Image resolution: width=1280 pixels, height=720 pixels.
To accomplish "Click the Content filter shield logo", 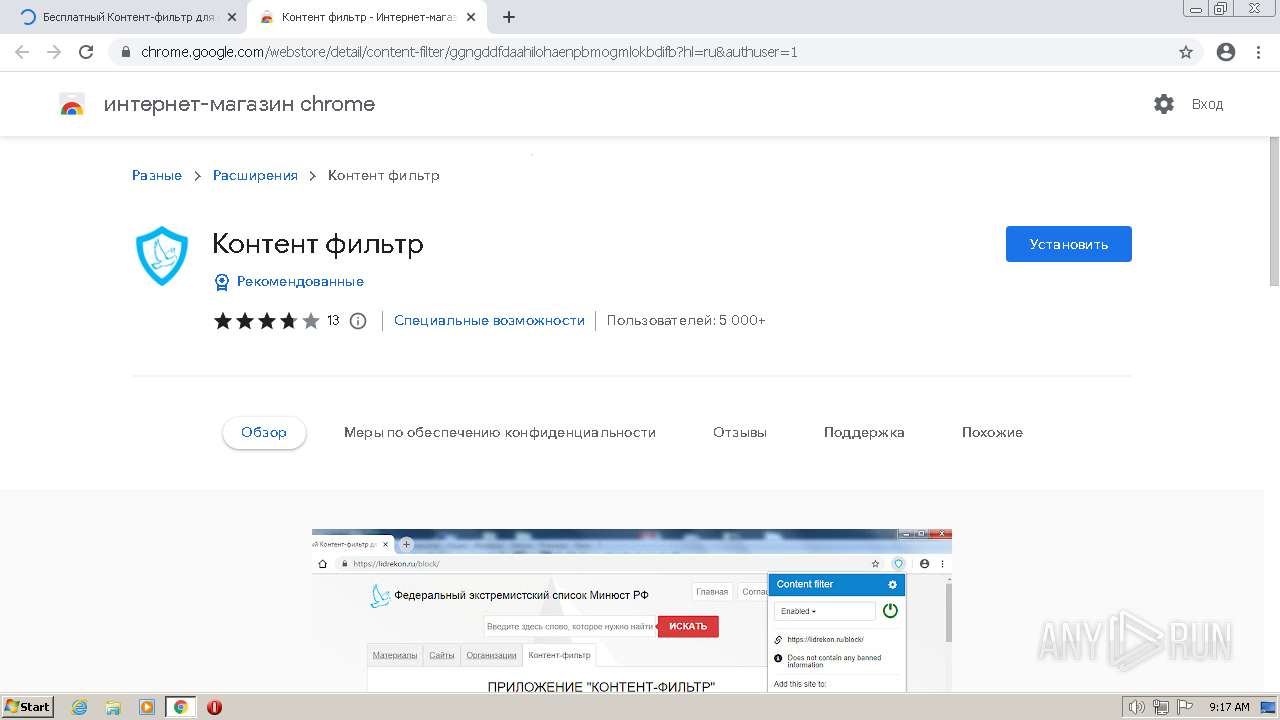I will coord(161,256).
